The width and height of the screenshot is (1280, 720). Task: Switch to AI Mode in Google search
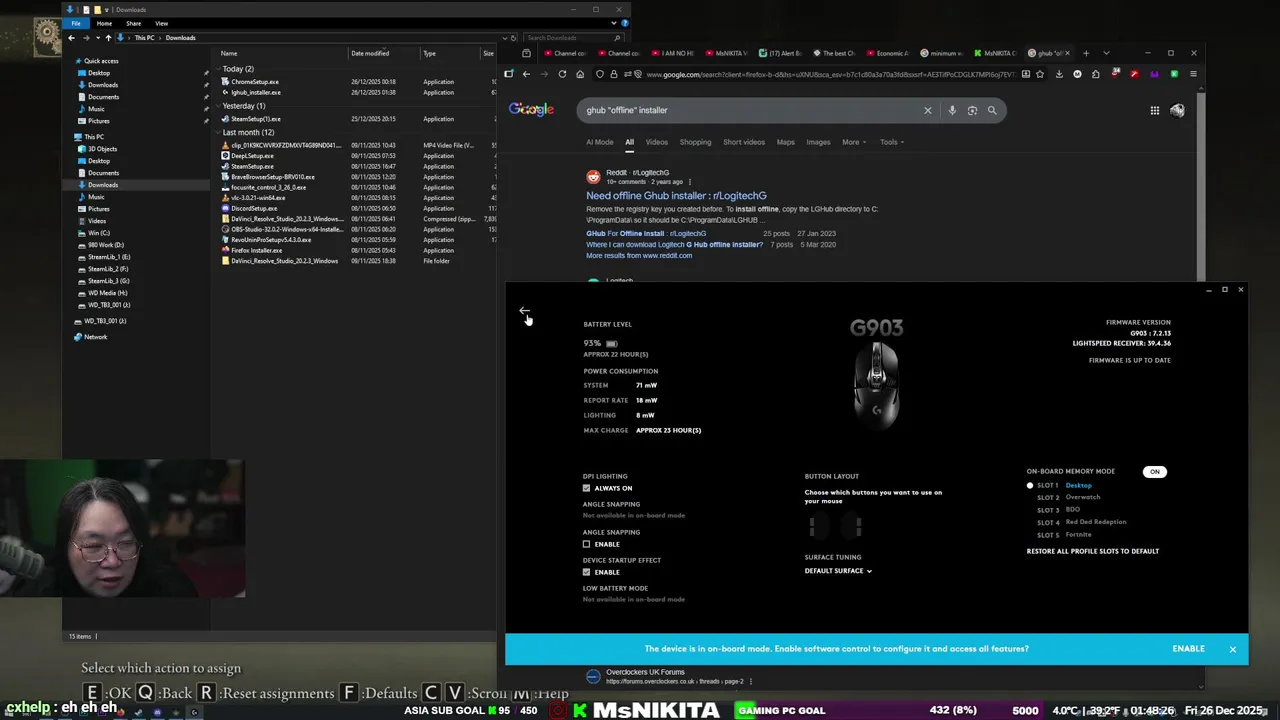coord(599,142)
